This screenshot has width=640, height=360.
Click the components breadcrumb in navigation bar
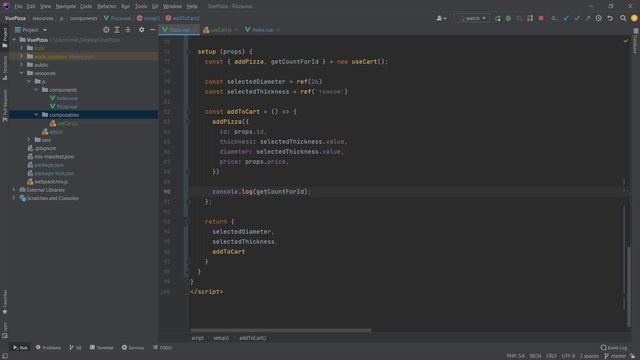[x=83, y=18]
